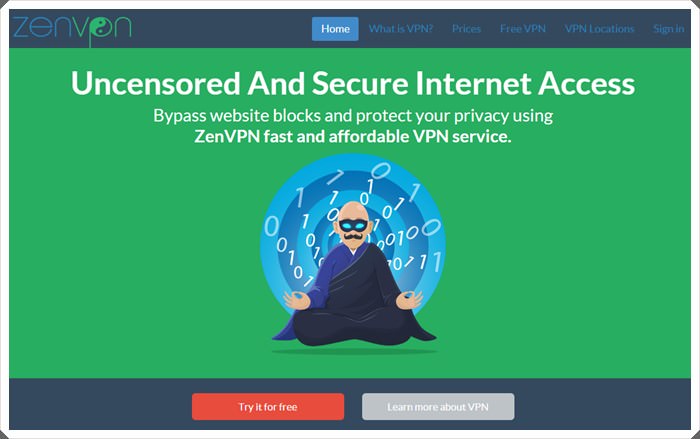
Task: Click the Bypass website blocks subtitle line
Action: pos(353,116)
